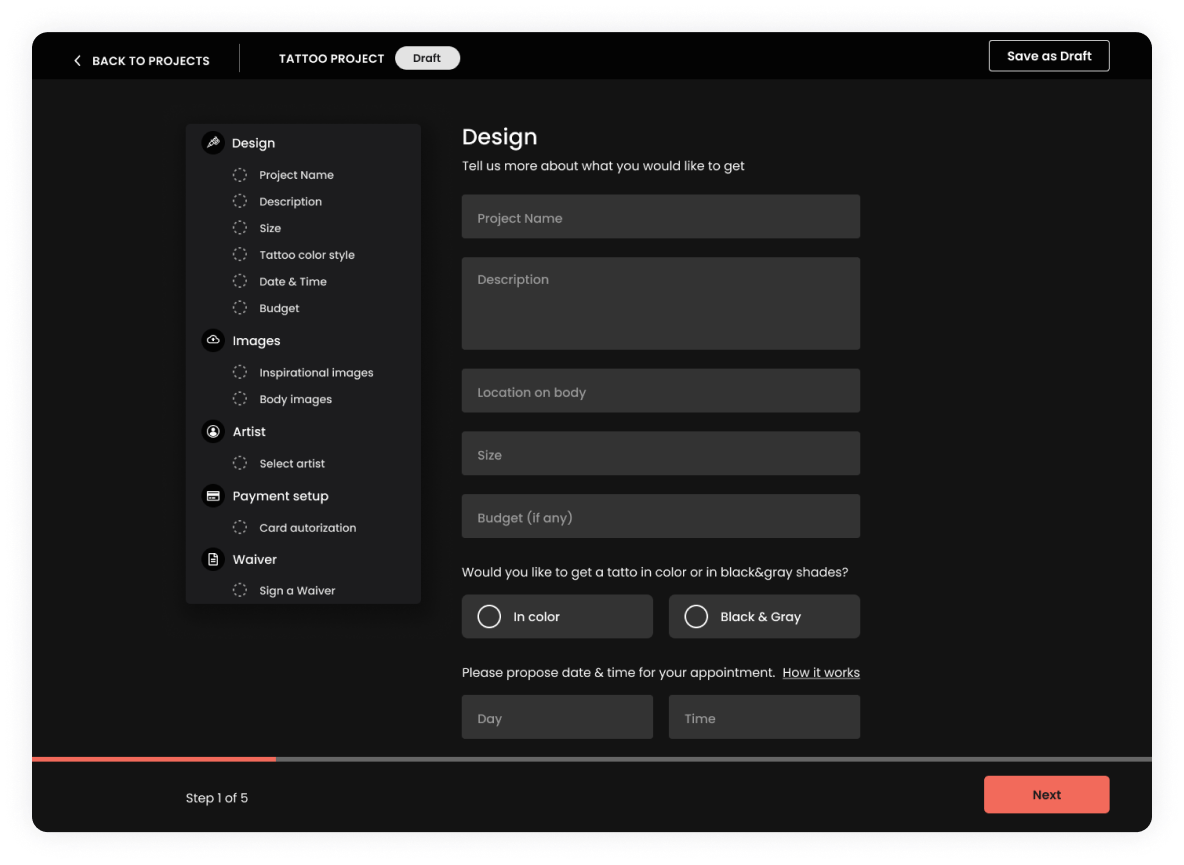The image size is (1184, 865).
Task: Click the Waiver document icon
Action: coord(213,560)
